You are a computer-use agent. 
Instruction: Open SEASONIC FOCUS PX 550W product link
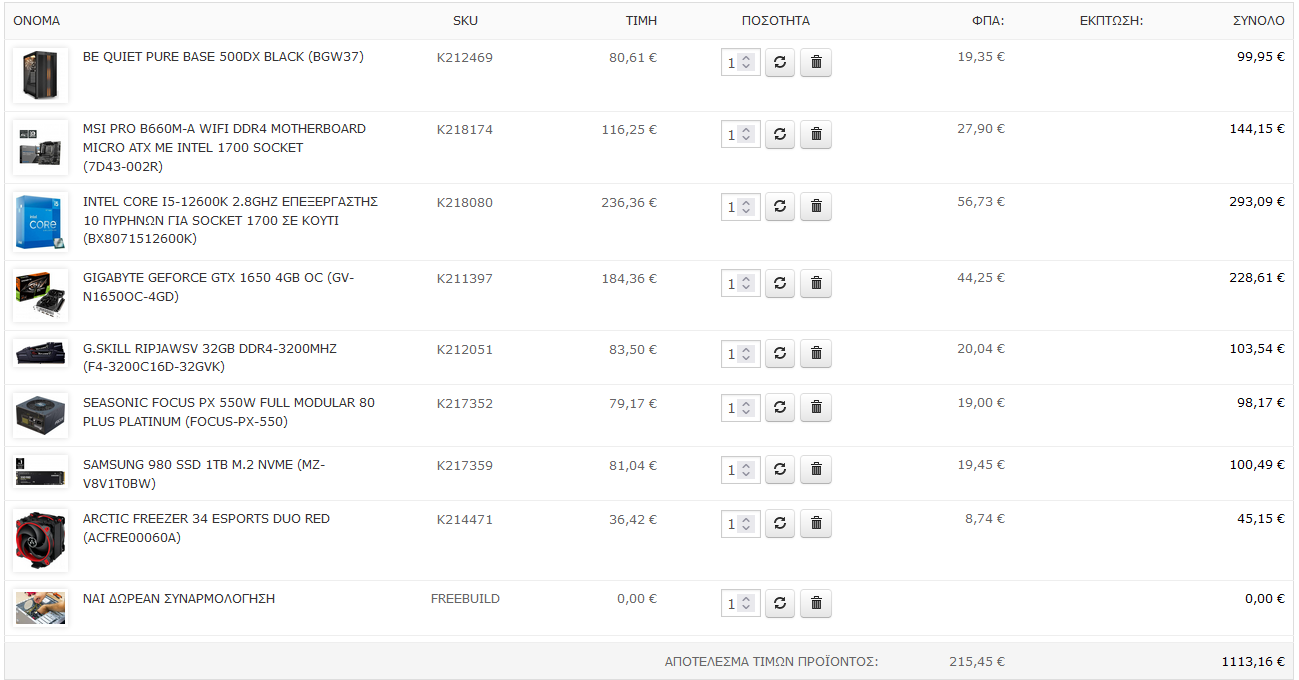(x=229, y=412)
